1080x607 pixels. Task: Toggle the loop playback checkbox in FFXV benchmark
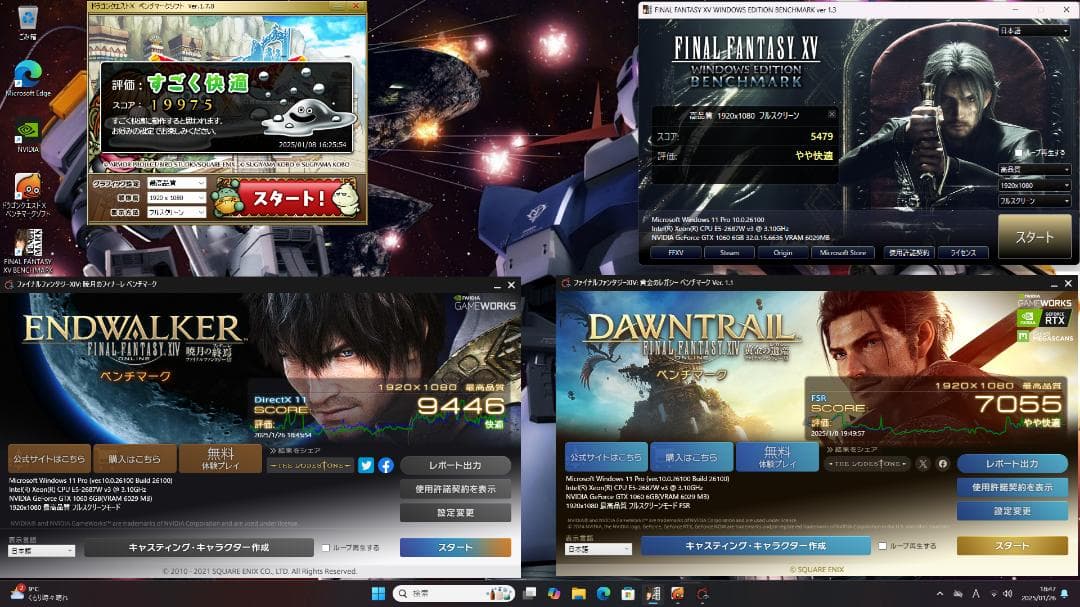[1018, 152]
